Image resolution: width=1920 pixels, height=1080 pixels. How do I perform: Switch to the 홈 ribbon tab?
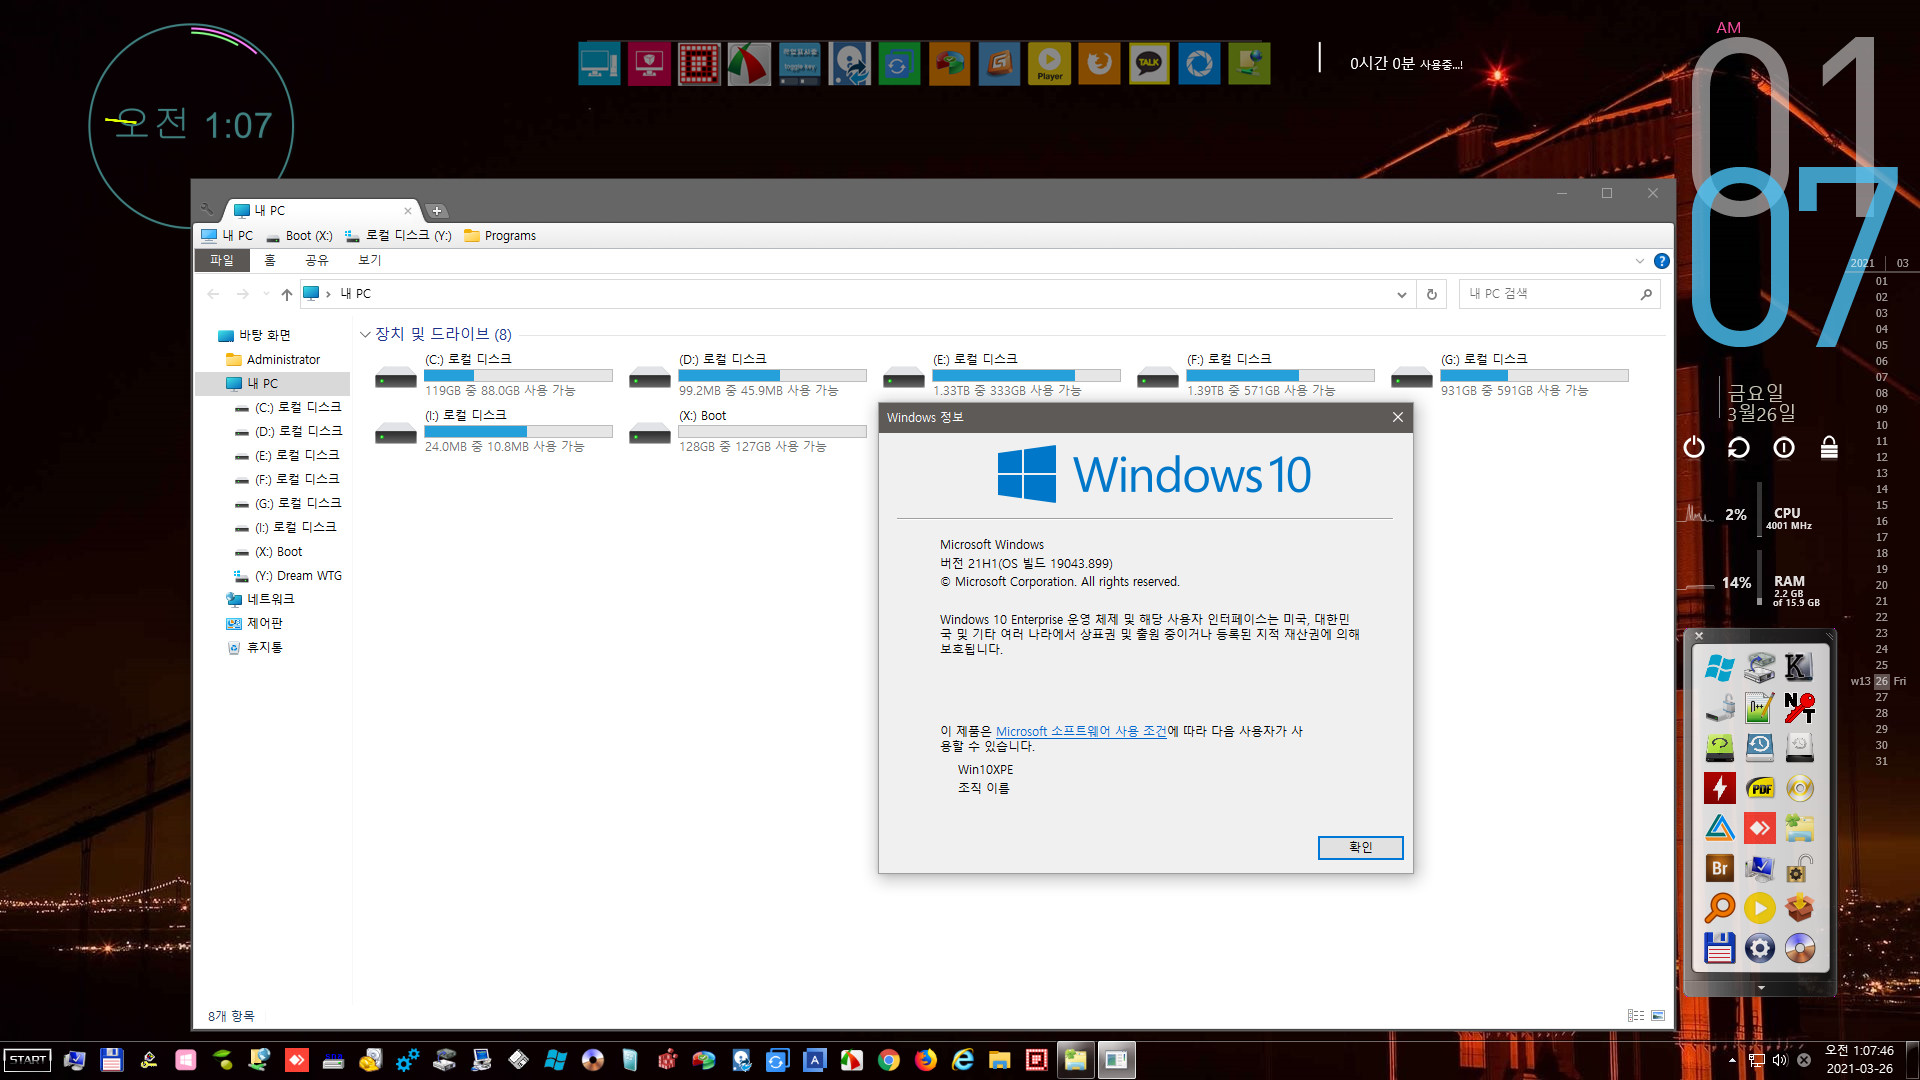point(270,260)
